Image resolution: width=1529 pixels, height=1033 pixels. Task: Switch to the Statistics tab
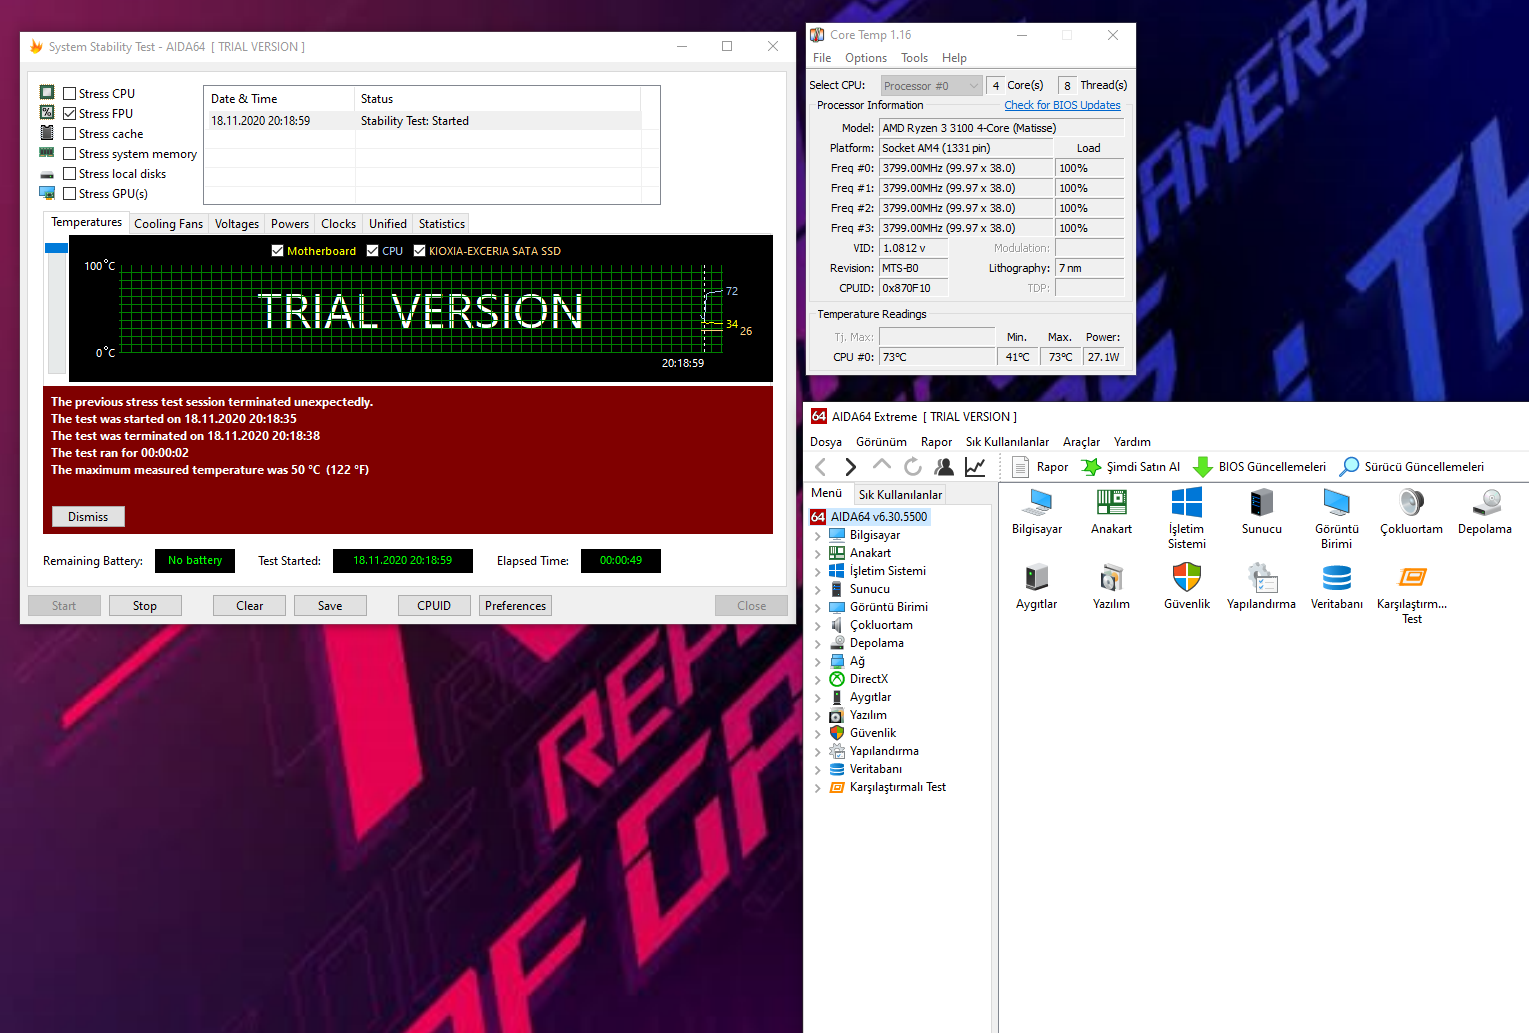442,224
